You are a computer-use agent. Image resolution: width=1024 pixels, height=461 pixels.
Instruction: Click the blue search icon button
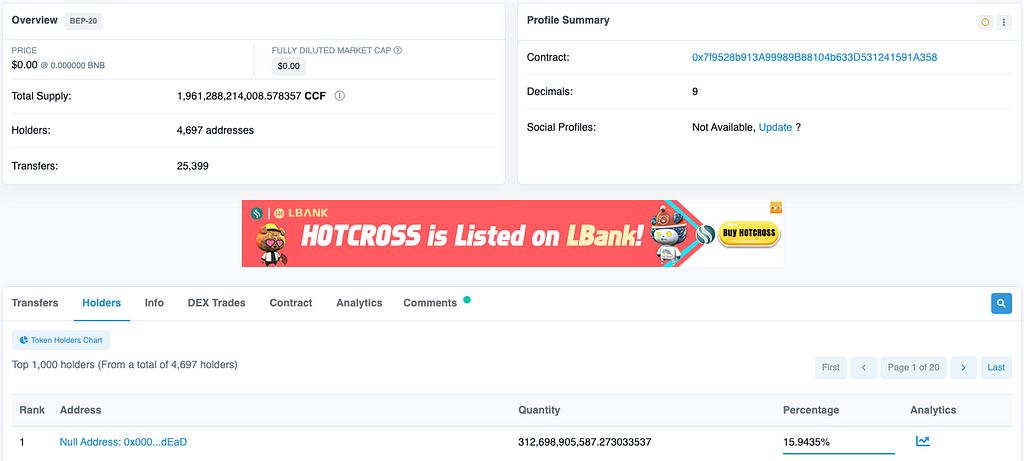coord(1001,304)
